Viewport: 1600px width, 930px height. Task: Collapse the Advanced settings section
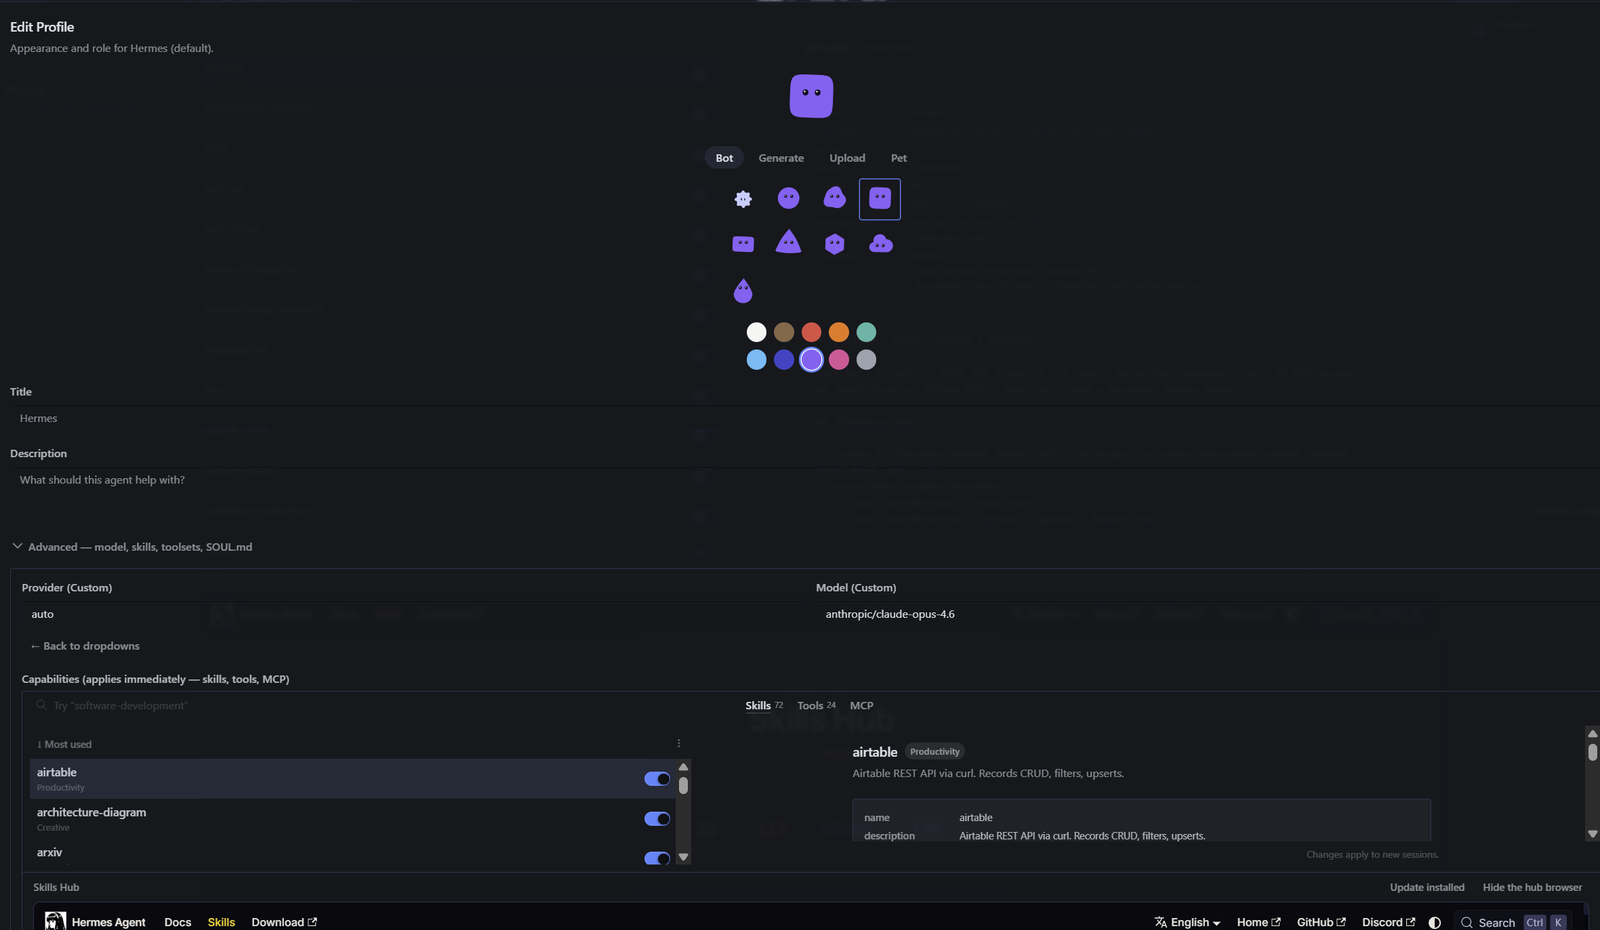(x=132, y=547)
